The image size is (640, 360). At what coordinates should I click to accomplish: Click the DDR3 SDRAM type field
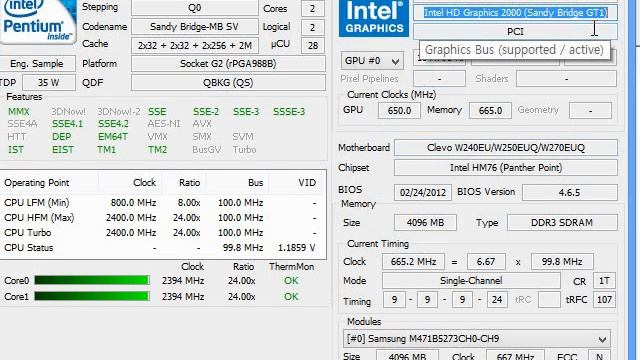click(562, 222)
